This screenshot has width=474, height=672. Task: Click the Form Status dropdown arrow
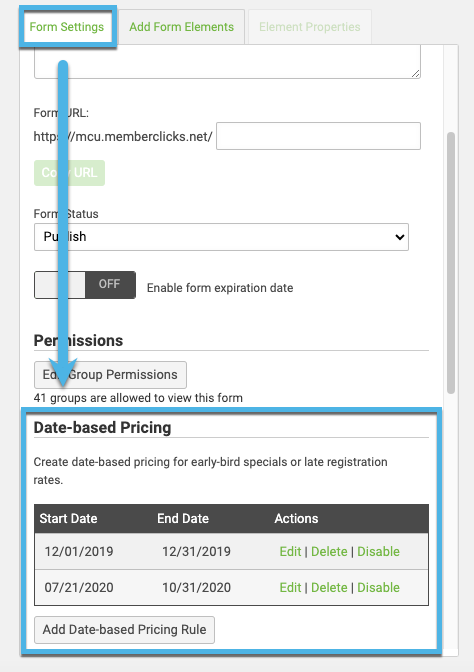(399, 237)
